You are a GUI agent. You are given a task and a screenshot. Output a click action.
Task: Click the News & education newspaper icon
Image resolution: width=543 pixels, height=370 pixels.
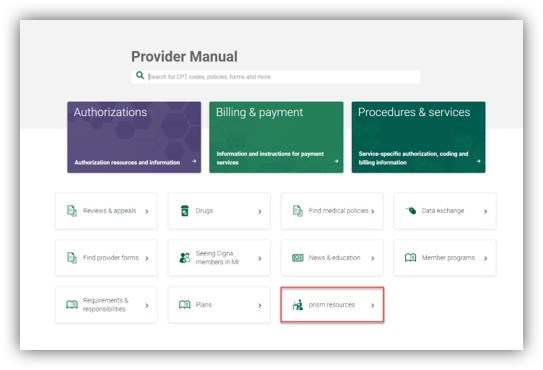pyautogui.click(x=298, y=258)
